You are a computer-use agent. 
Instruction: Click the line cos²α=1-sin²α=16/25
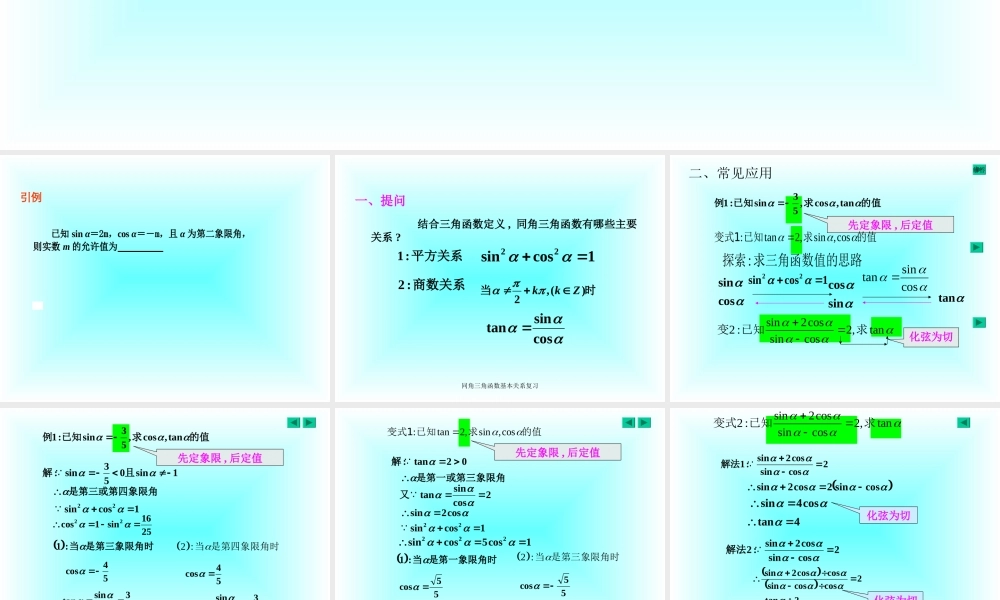(102, 525)
